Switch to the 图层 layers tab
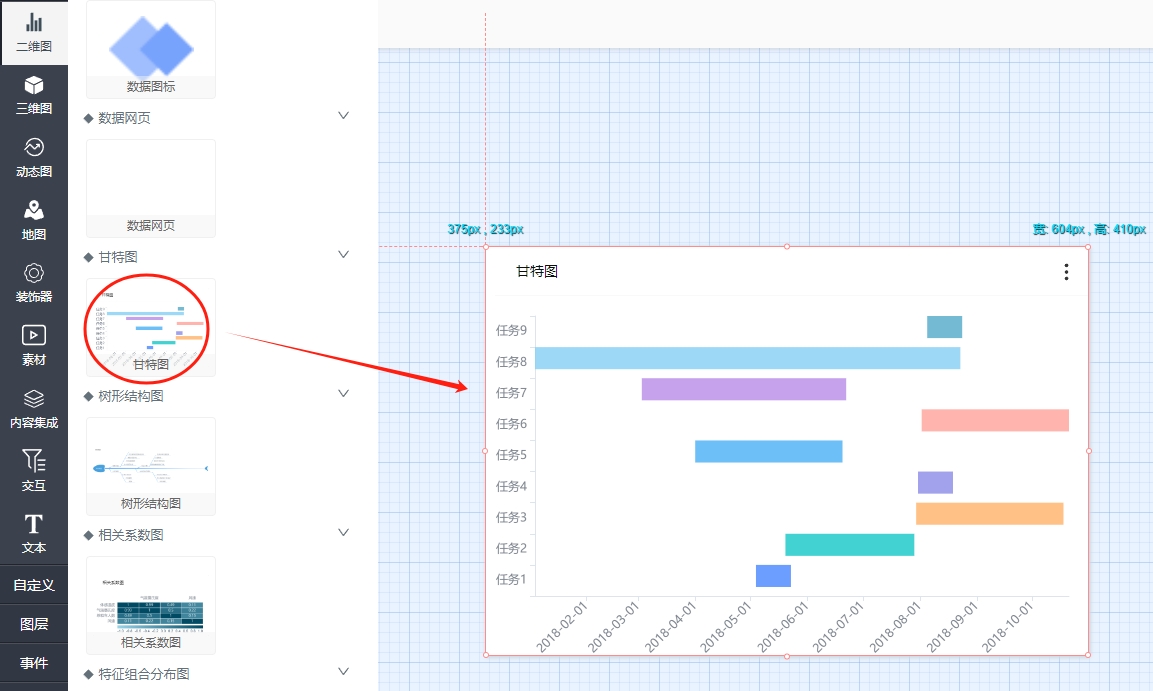Viewport: 1153px width, 691px height. [x=34, y=624]
